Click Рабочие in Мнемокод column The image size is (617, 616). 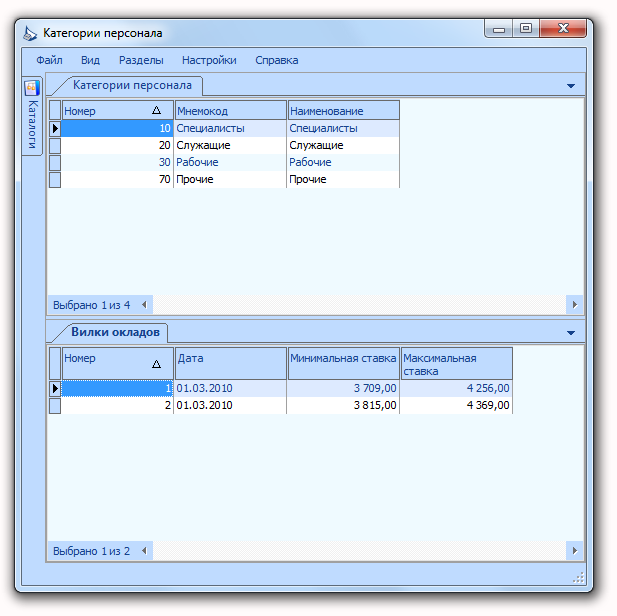tap(230, 162)
